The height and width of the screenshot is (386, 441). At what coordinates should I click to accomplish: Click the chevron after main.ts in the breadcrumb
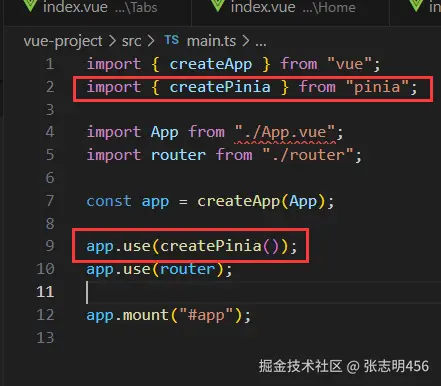[x=246, y=41]
